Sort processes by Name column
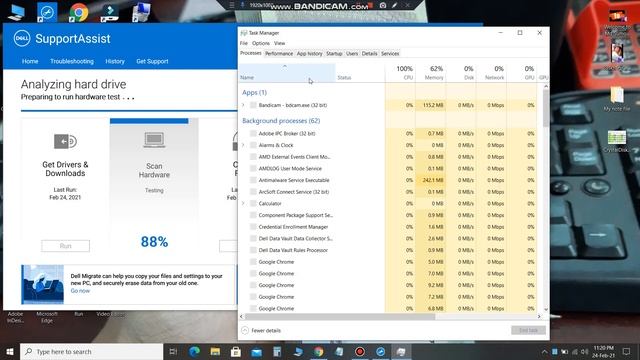640x360 pixels. 287,73
